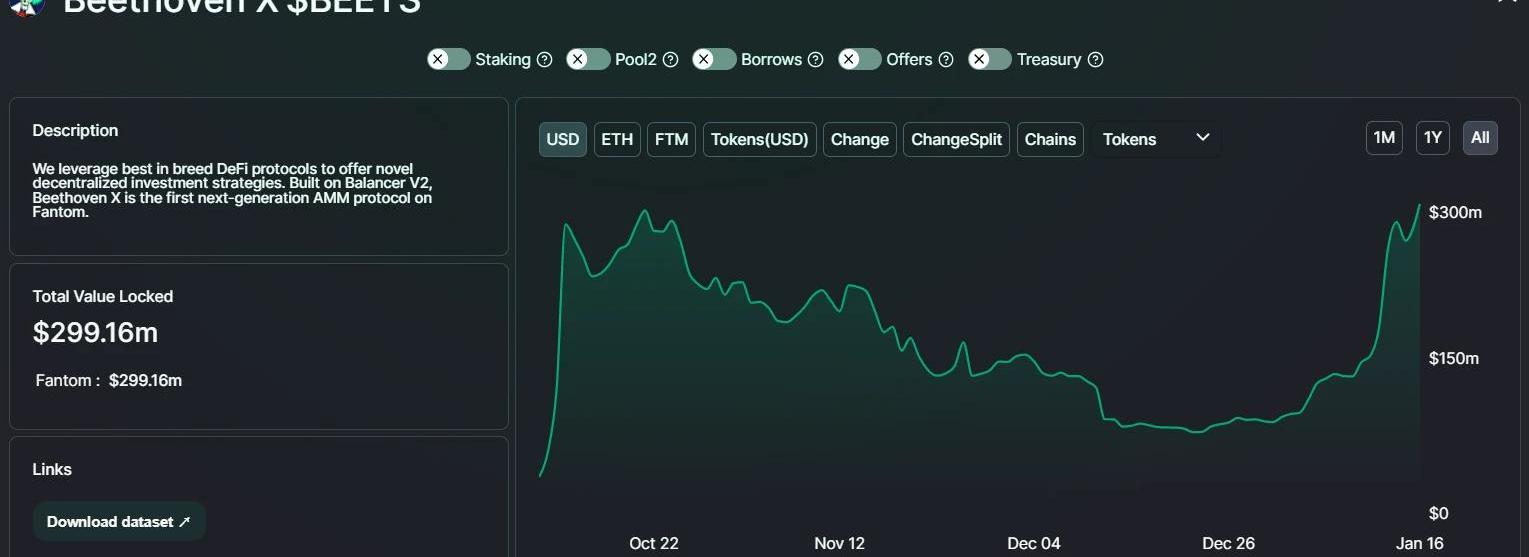Toggle Borrows switch on

(x=714, y=59)
